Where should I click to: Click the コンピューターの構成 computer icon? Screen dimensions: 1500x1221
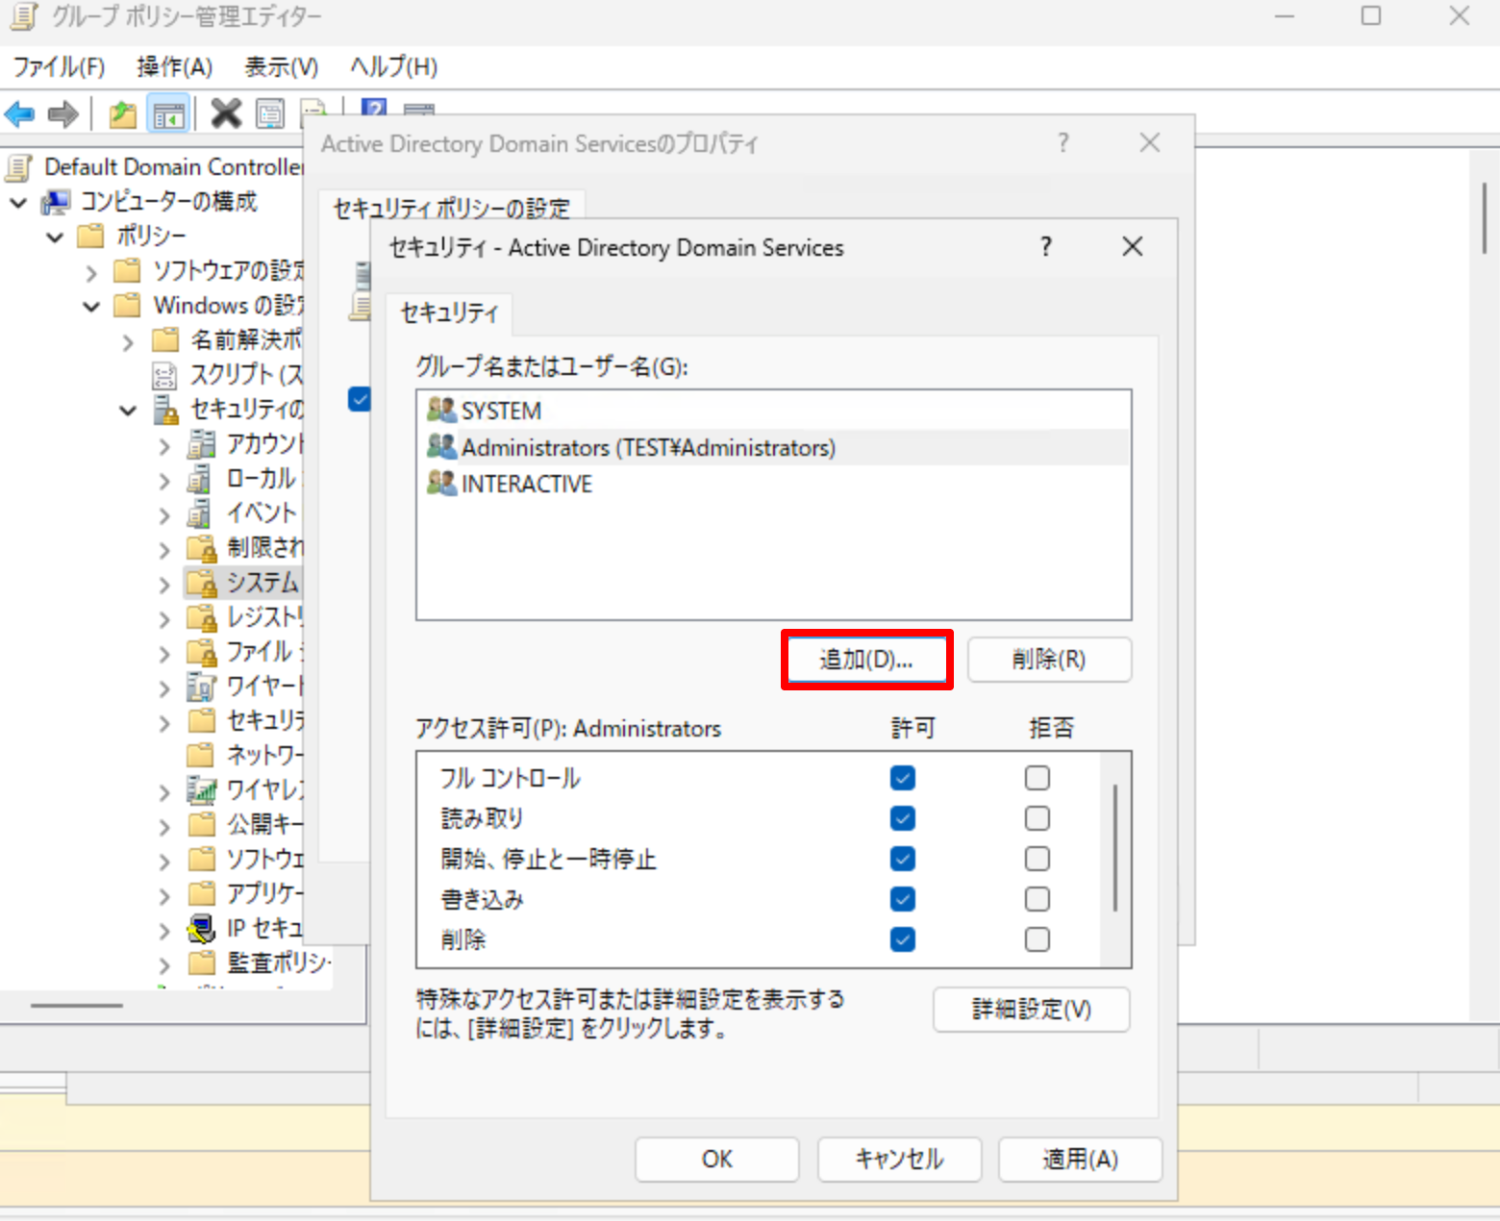coord(56,202)
